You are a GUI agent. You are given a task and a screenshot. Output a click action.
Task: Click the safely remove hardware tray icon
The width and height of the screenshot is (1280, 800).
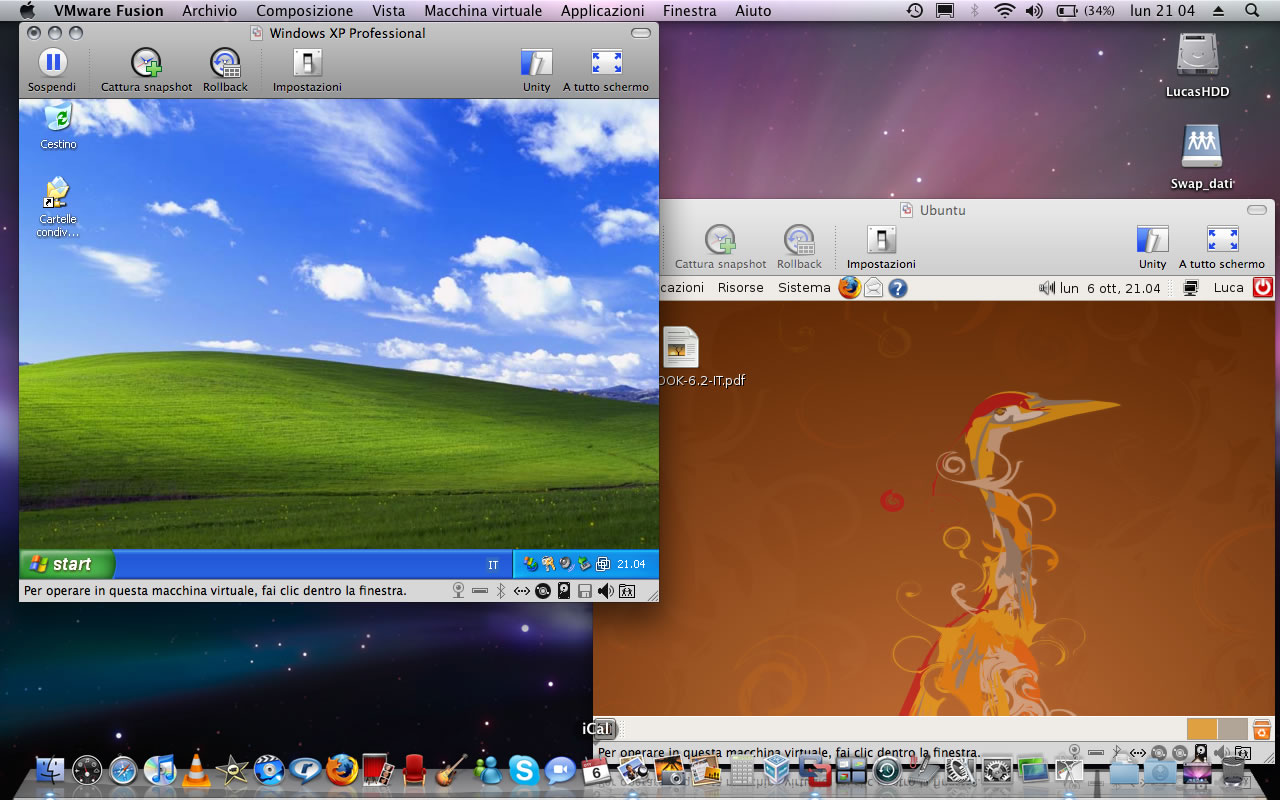(x=584, y=564)
